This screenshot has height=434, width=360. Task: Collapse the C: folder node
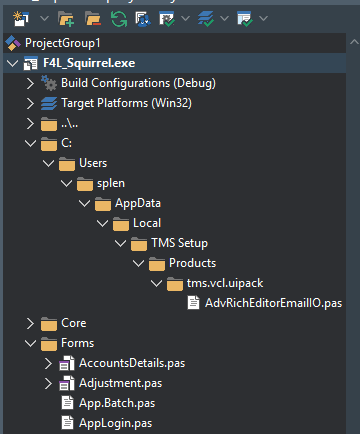30,143
